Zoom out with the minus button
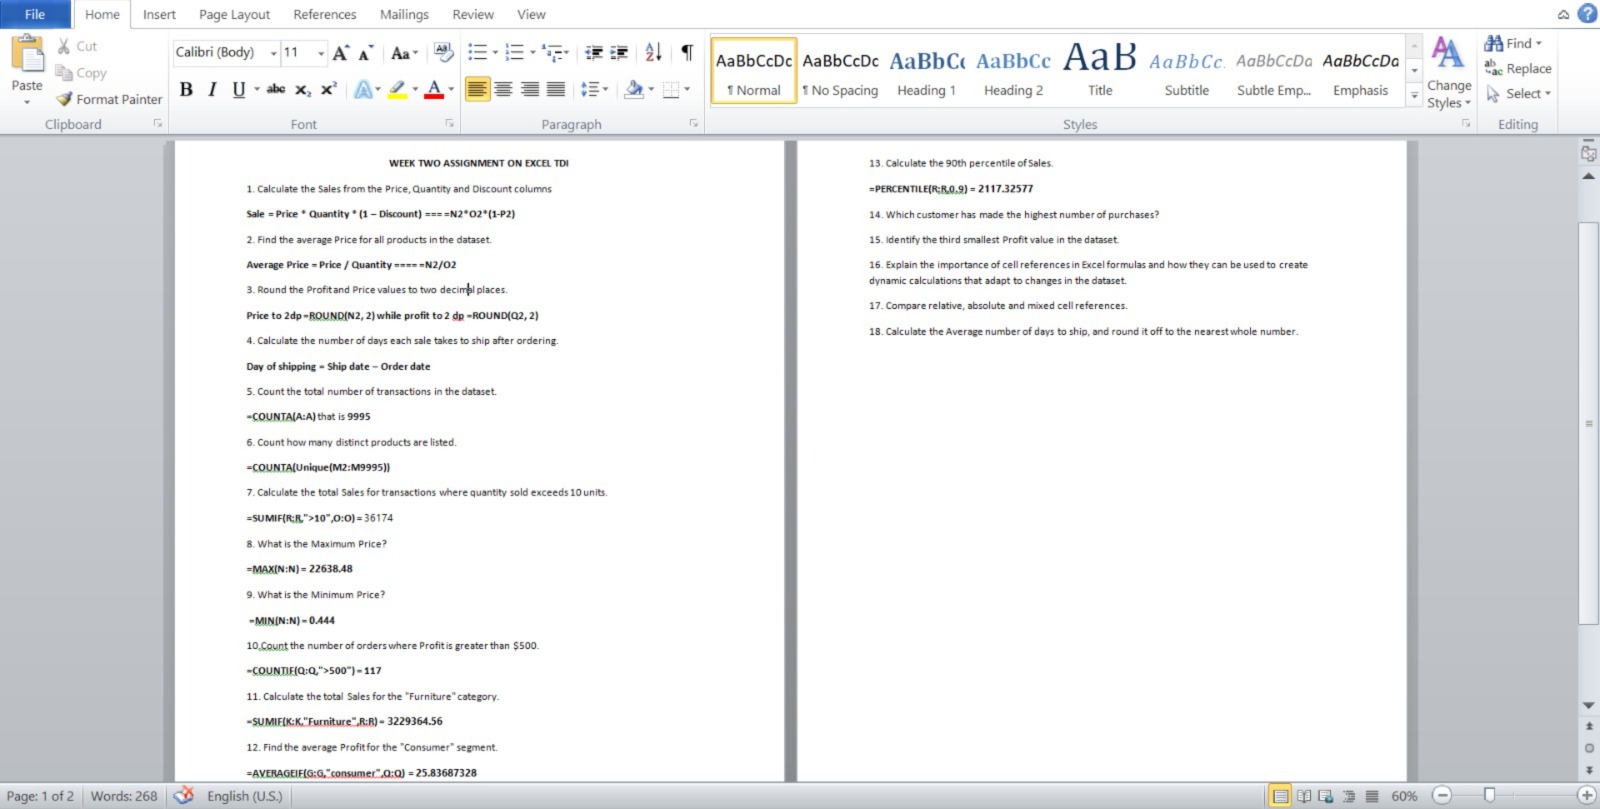This screenshot has width=1600, height=809. pyautogui.click(x=1442, y=796)
